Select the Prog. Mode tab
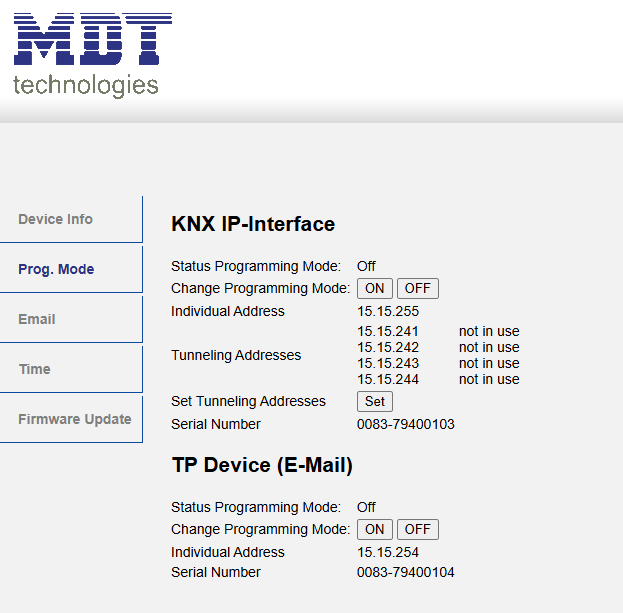 [56, 269]
